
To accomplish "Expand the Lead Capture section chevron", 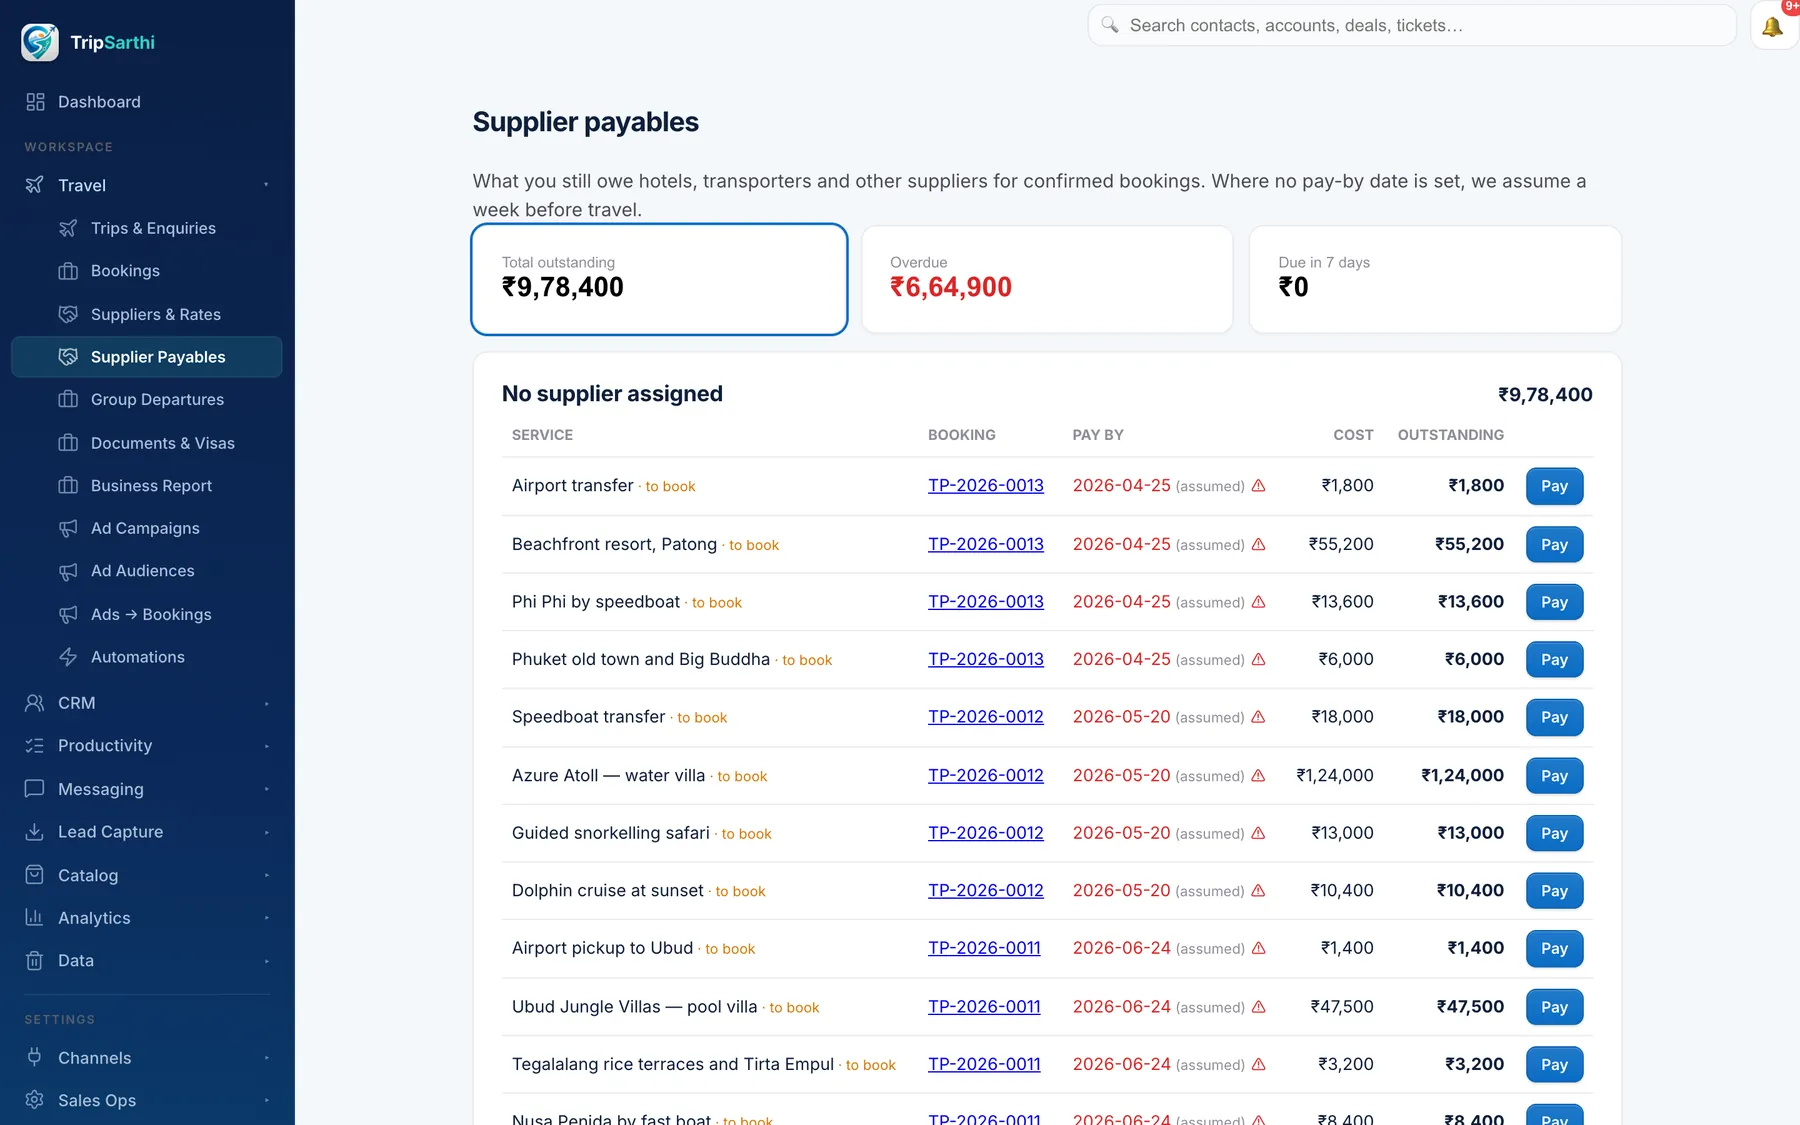I will click(266, 832).
